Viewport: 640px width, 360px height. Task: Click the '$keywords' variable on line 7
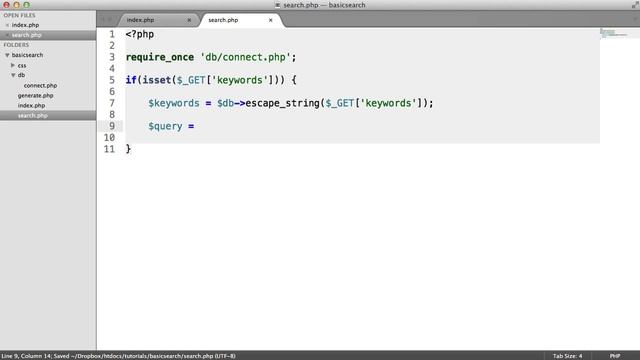[174, 103]
